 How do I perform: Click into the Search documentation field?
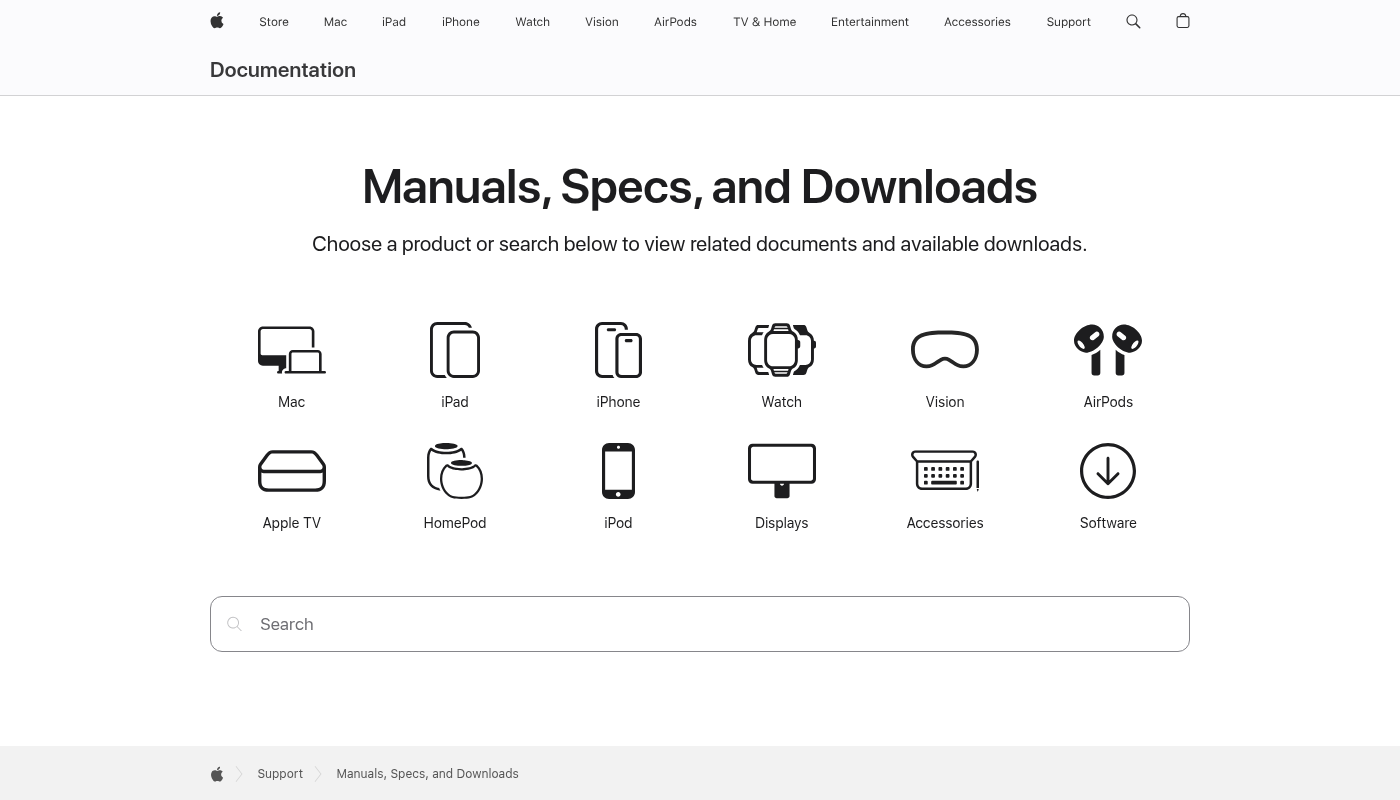[700, 624]
